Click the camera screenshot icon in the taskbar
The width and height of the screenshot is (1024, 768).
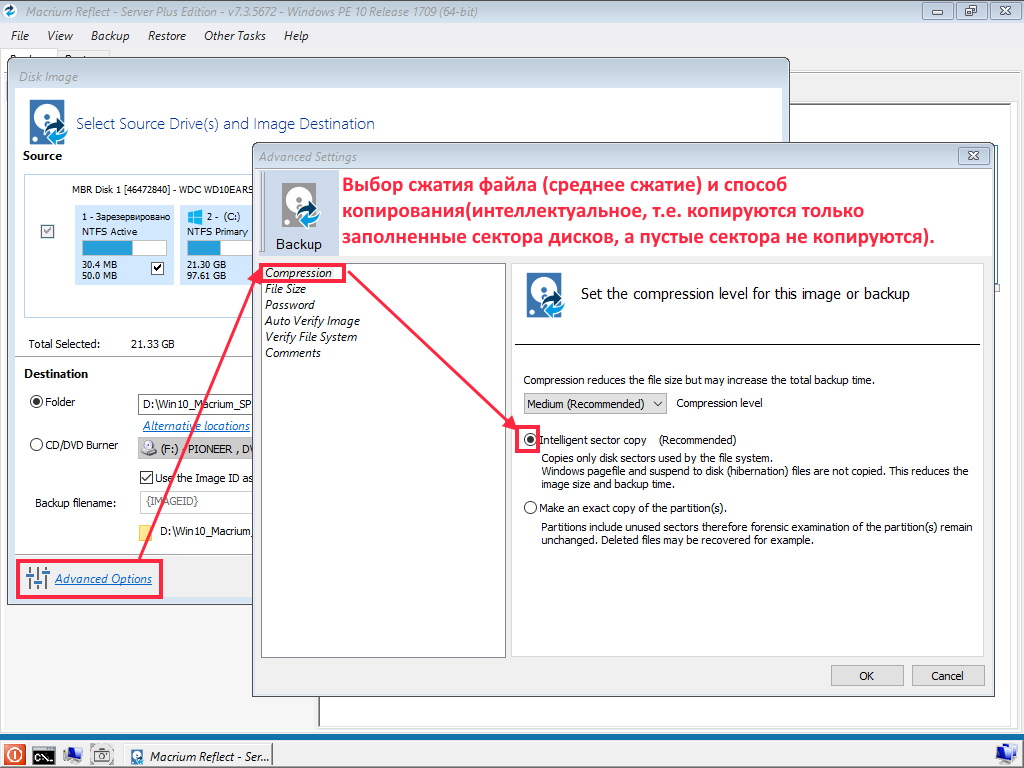point(102,755)
